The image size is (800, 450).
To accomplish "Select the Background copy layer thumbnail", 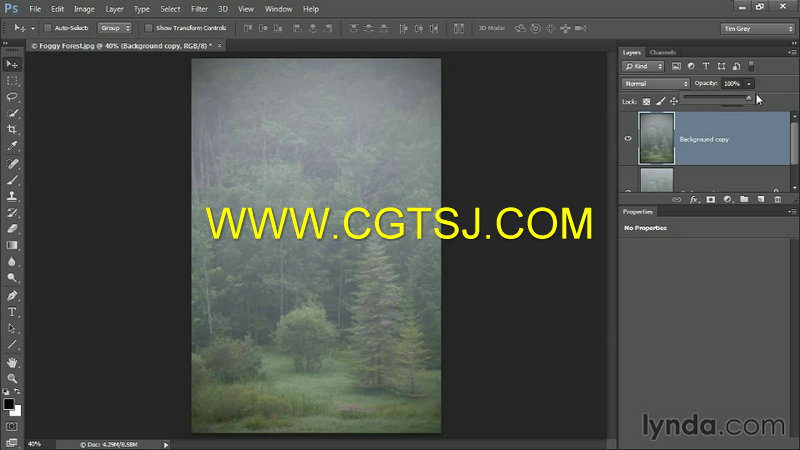I will [x=657, y=138].
